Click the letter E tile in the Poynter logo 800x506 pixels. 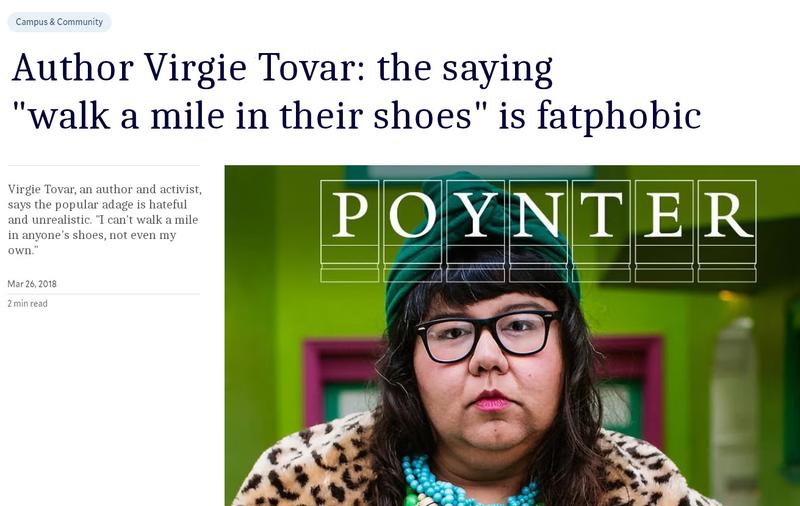tap(664, 231)
